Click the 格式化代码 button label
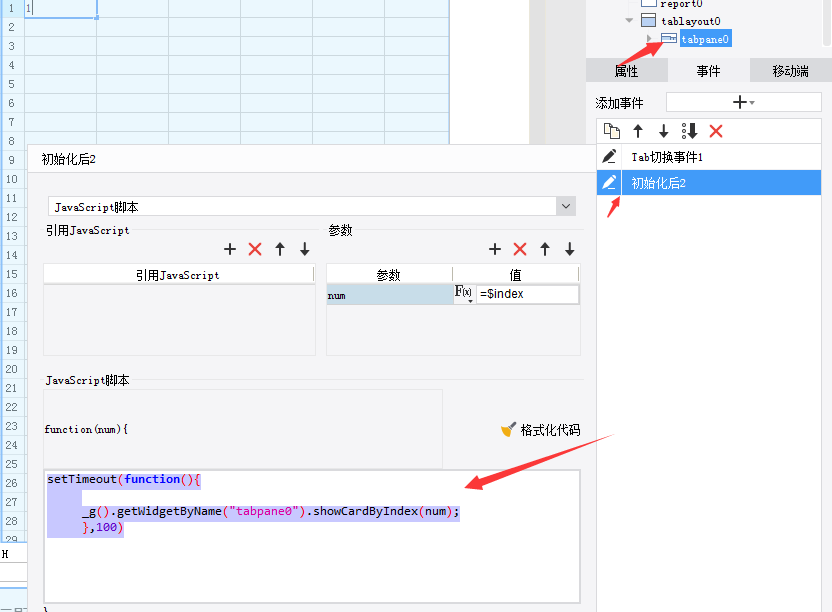This screenshot has width=832, height=612. pyautogui.click(x=550, y=430)
